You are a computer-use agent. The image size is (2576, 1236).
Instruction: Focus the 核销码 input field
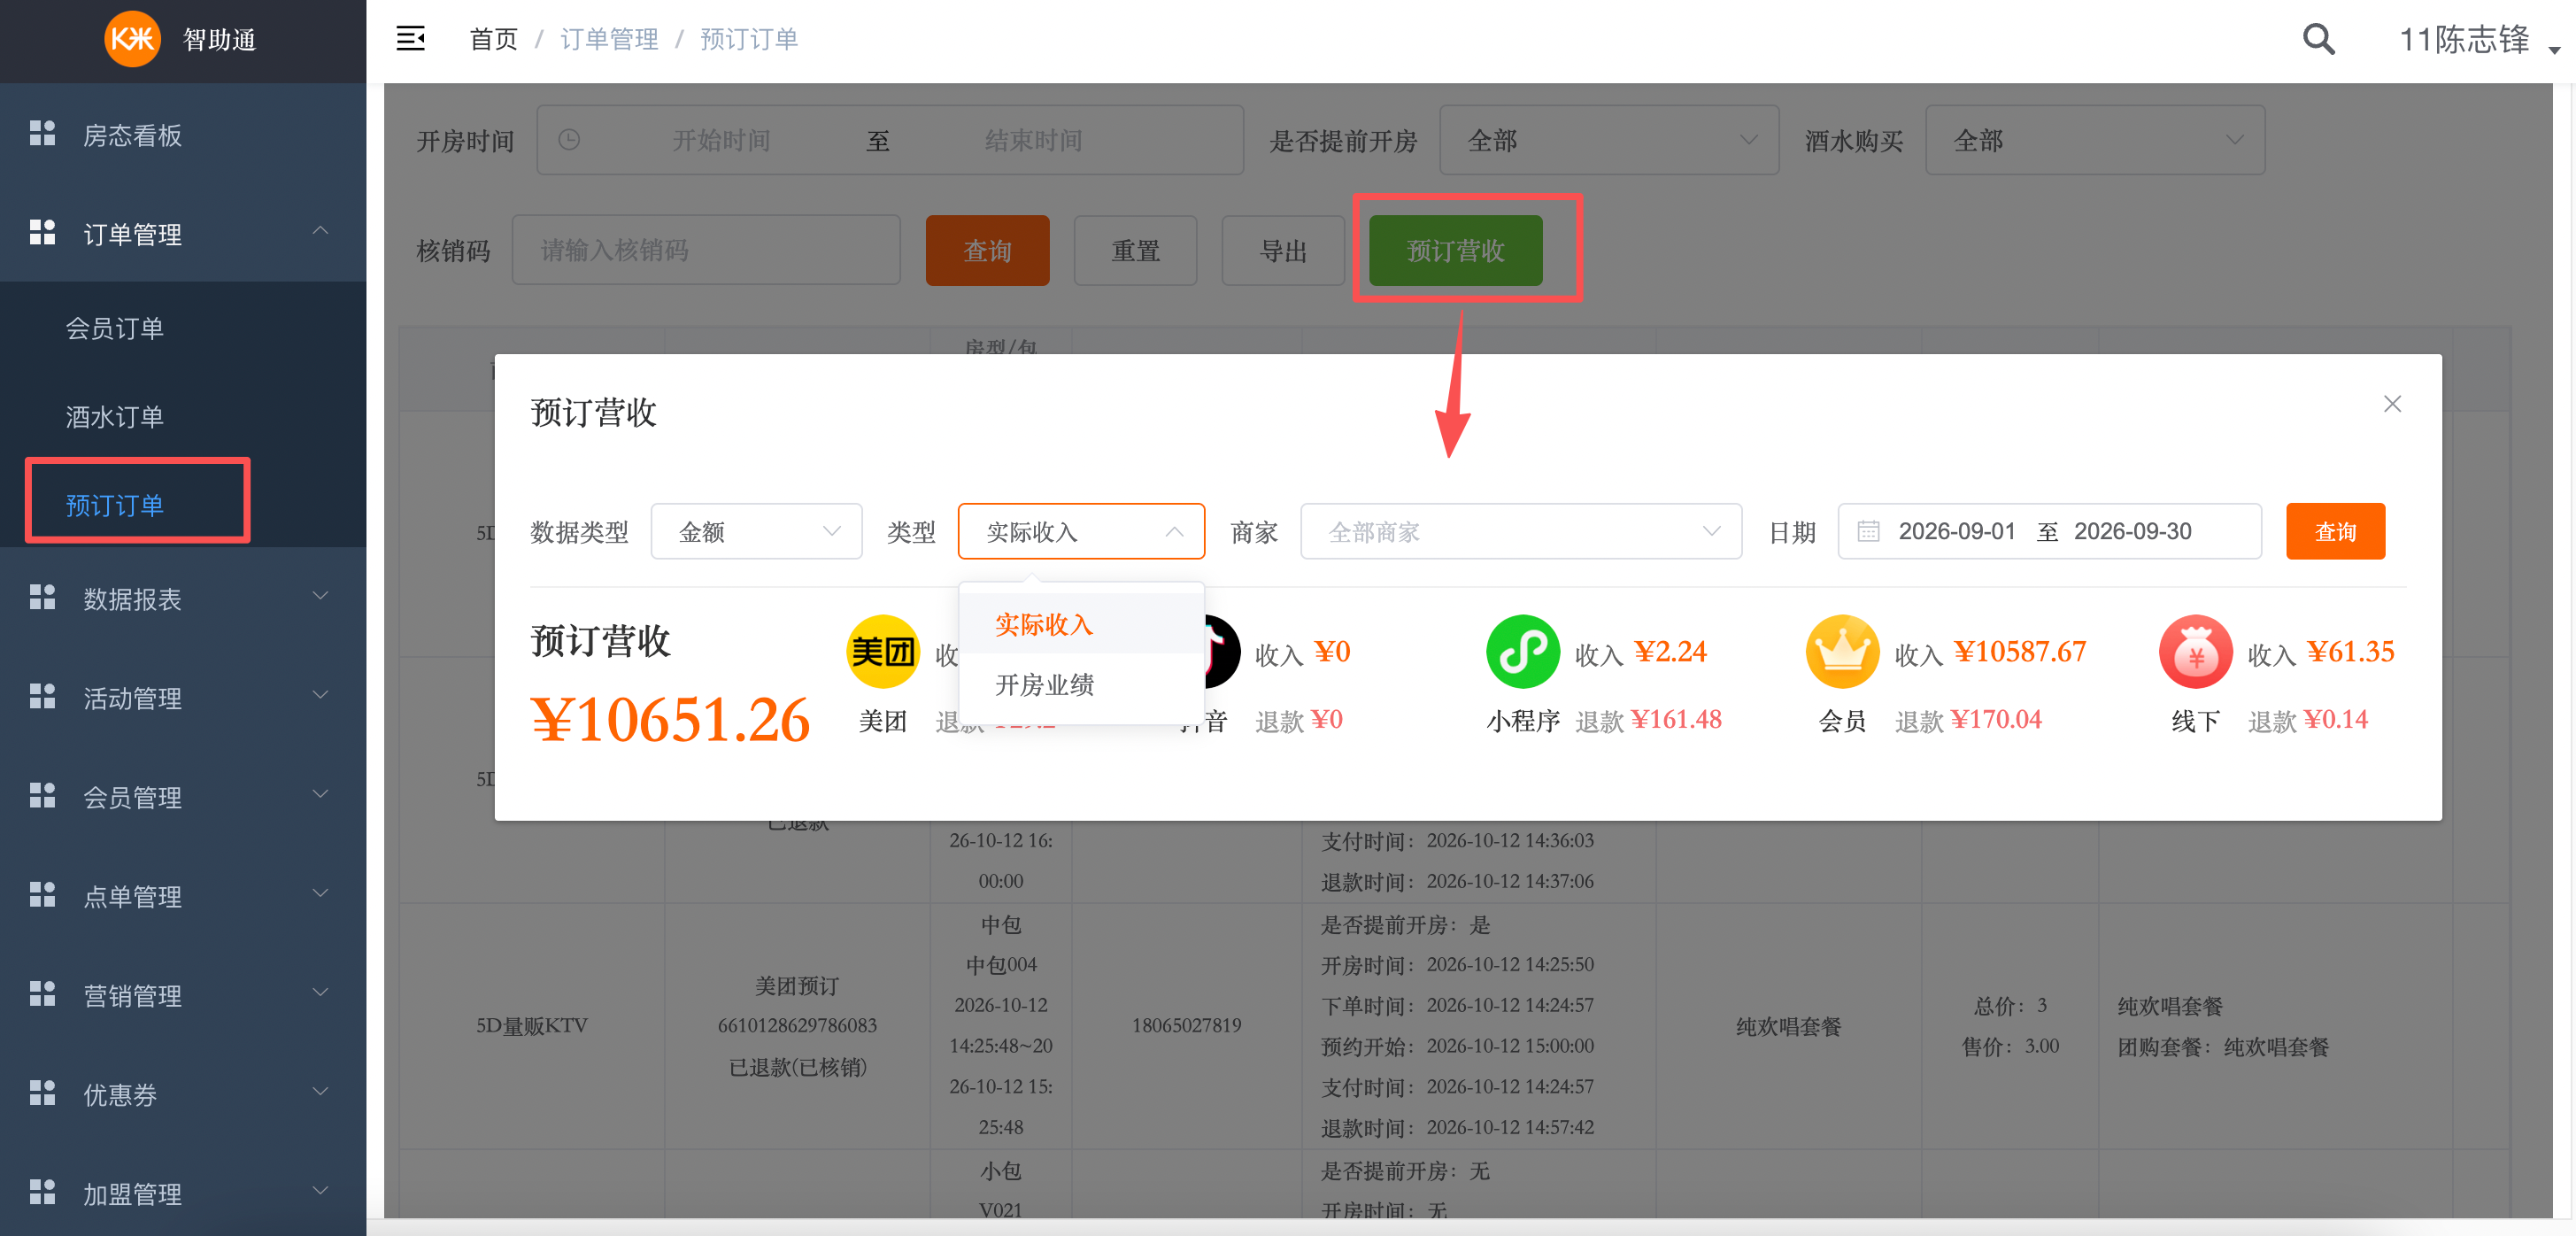click(706, 250)
